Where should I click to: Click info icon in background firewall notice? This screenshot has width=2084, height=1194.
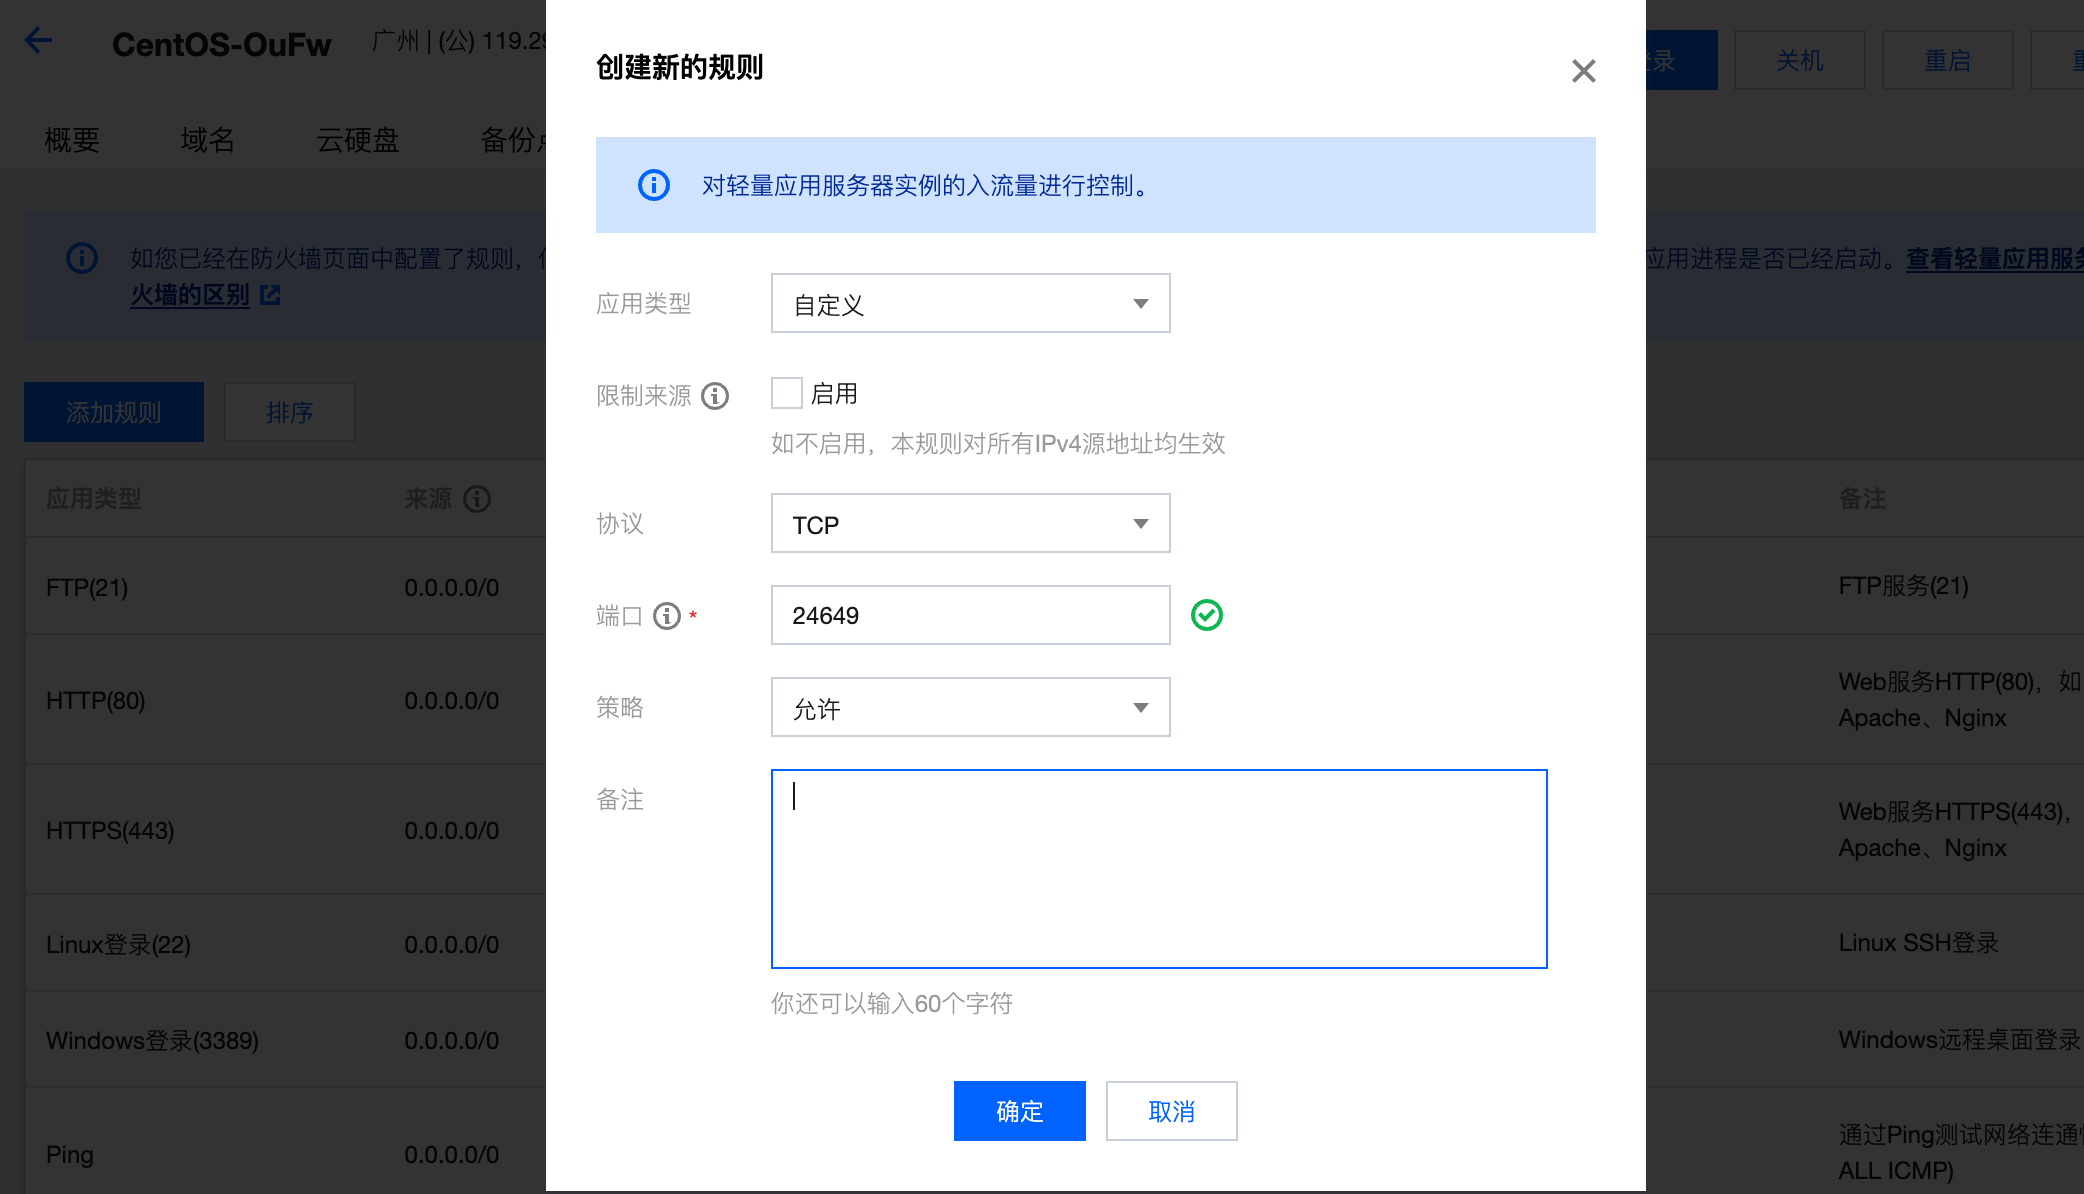[x=82, y=259]
